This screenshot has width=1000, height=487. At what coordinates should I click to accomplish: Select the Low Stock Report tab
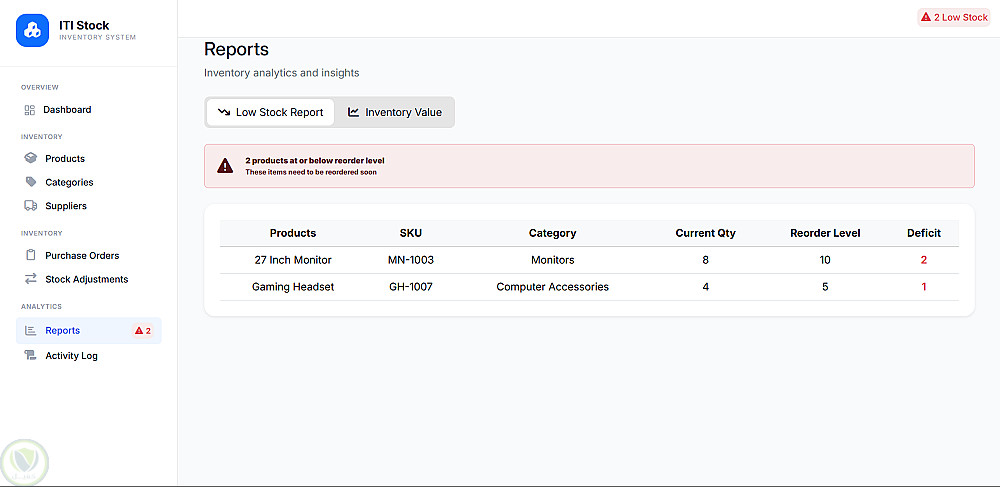click(270, 112)
